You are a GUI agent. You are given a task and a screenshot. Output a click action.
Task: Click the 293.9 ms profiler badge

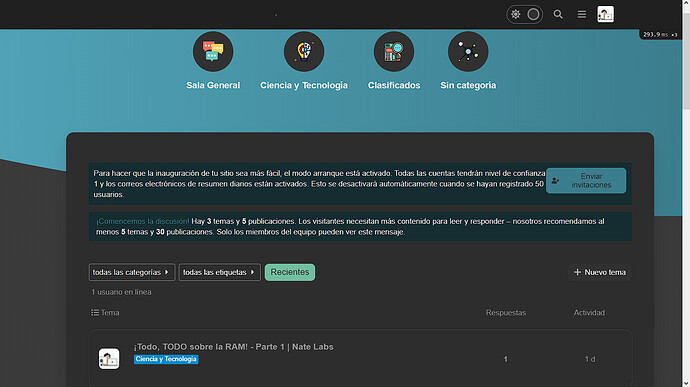[660, 34]
